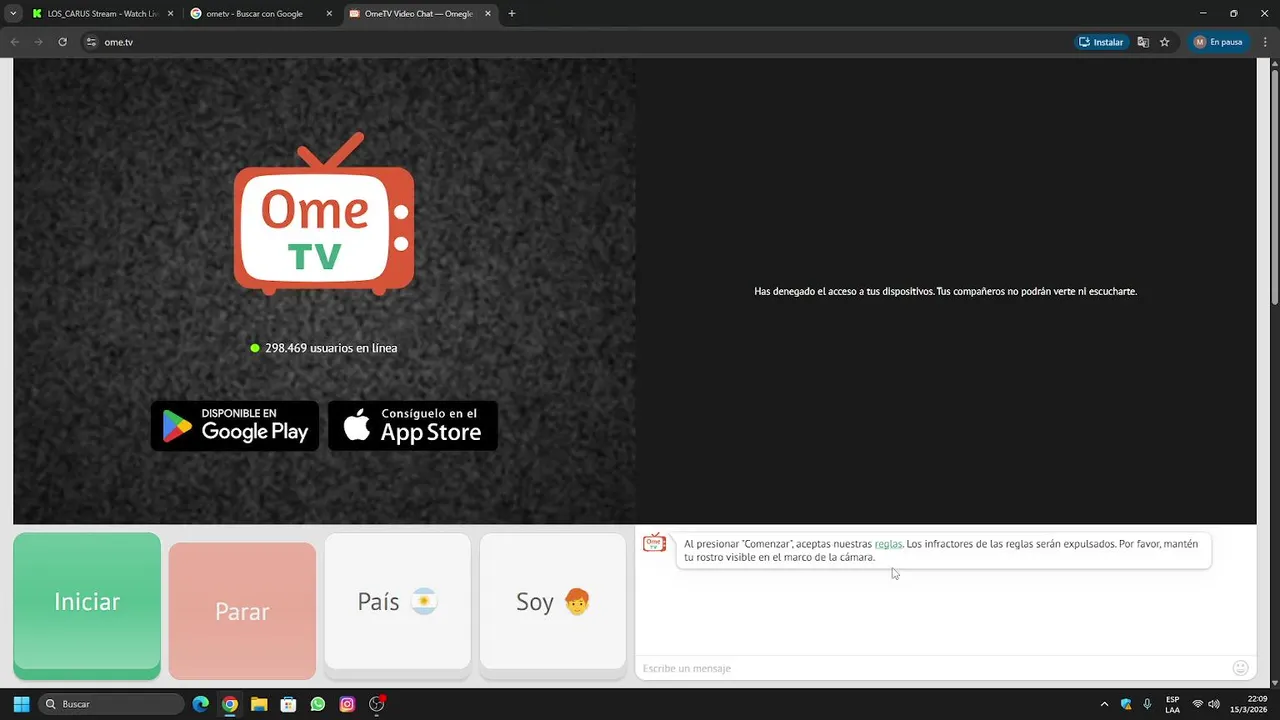Open OBS Studio from taskbar

point(377,704)
